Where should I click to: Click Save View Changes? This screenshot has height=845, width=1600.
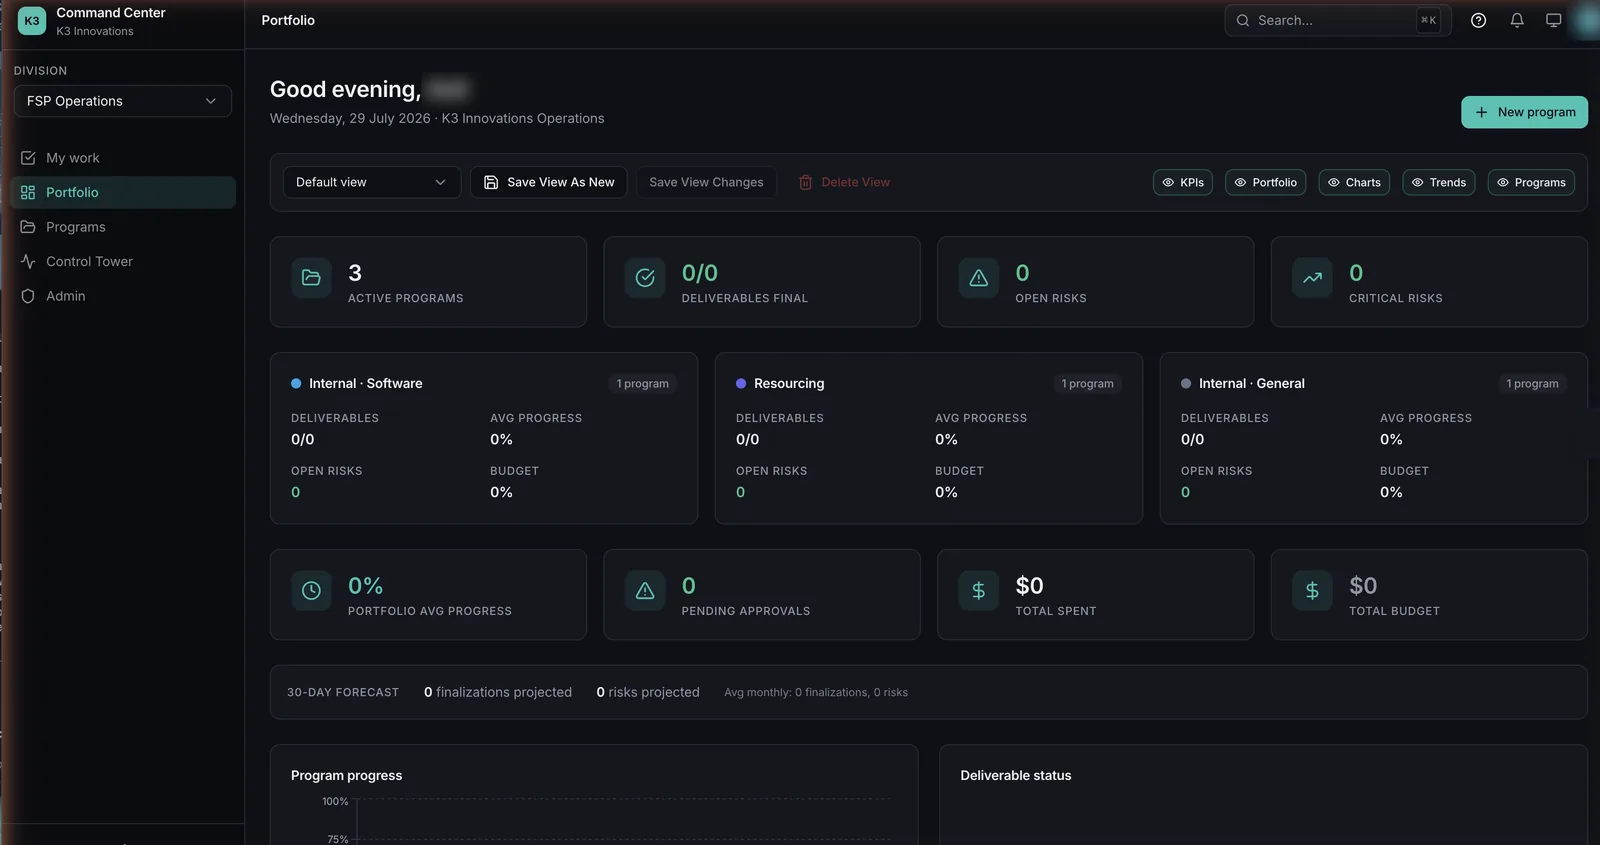pyautogui.click(x=706, y=182)
